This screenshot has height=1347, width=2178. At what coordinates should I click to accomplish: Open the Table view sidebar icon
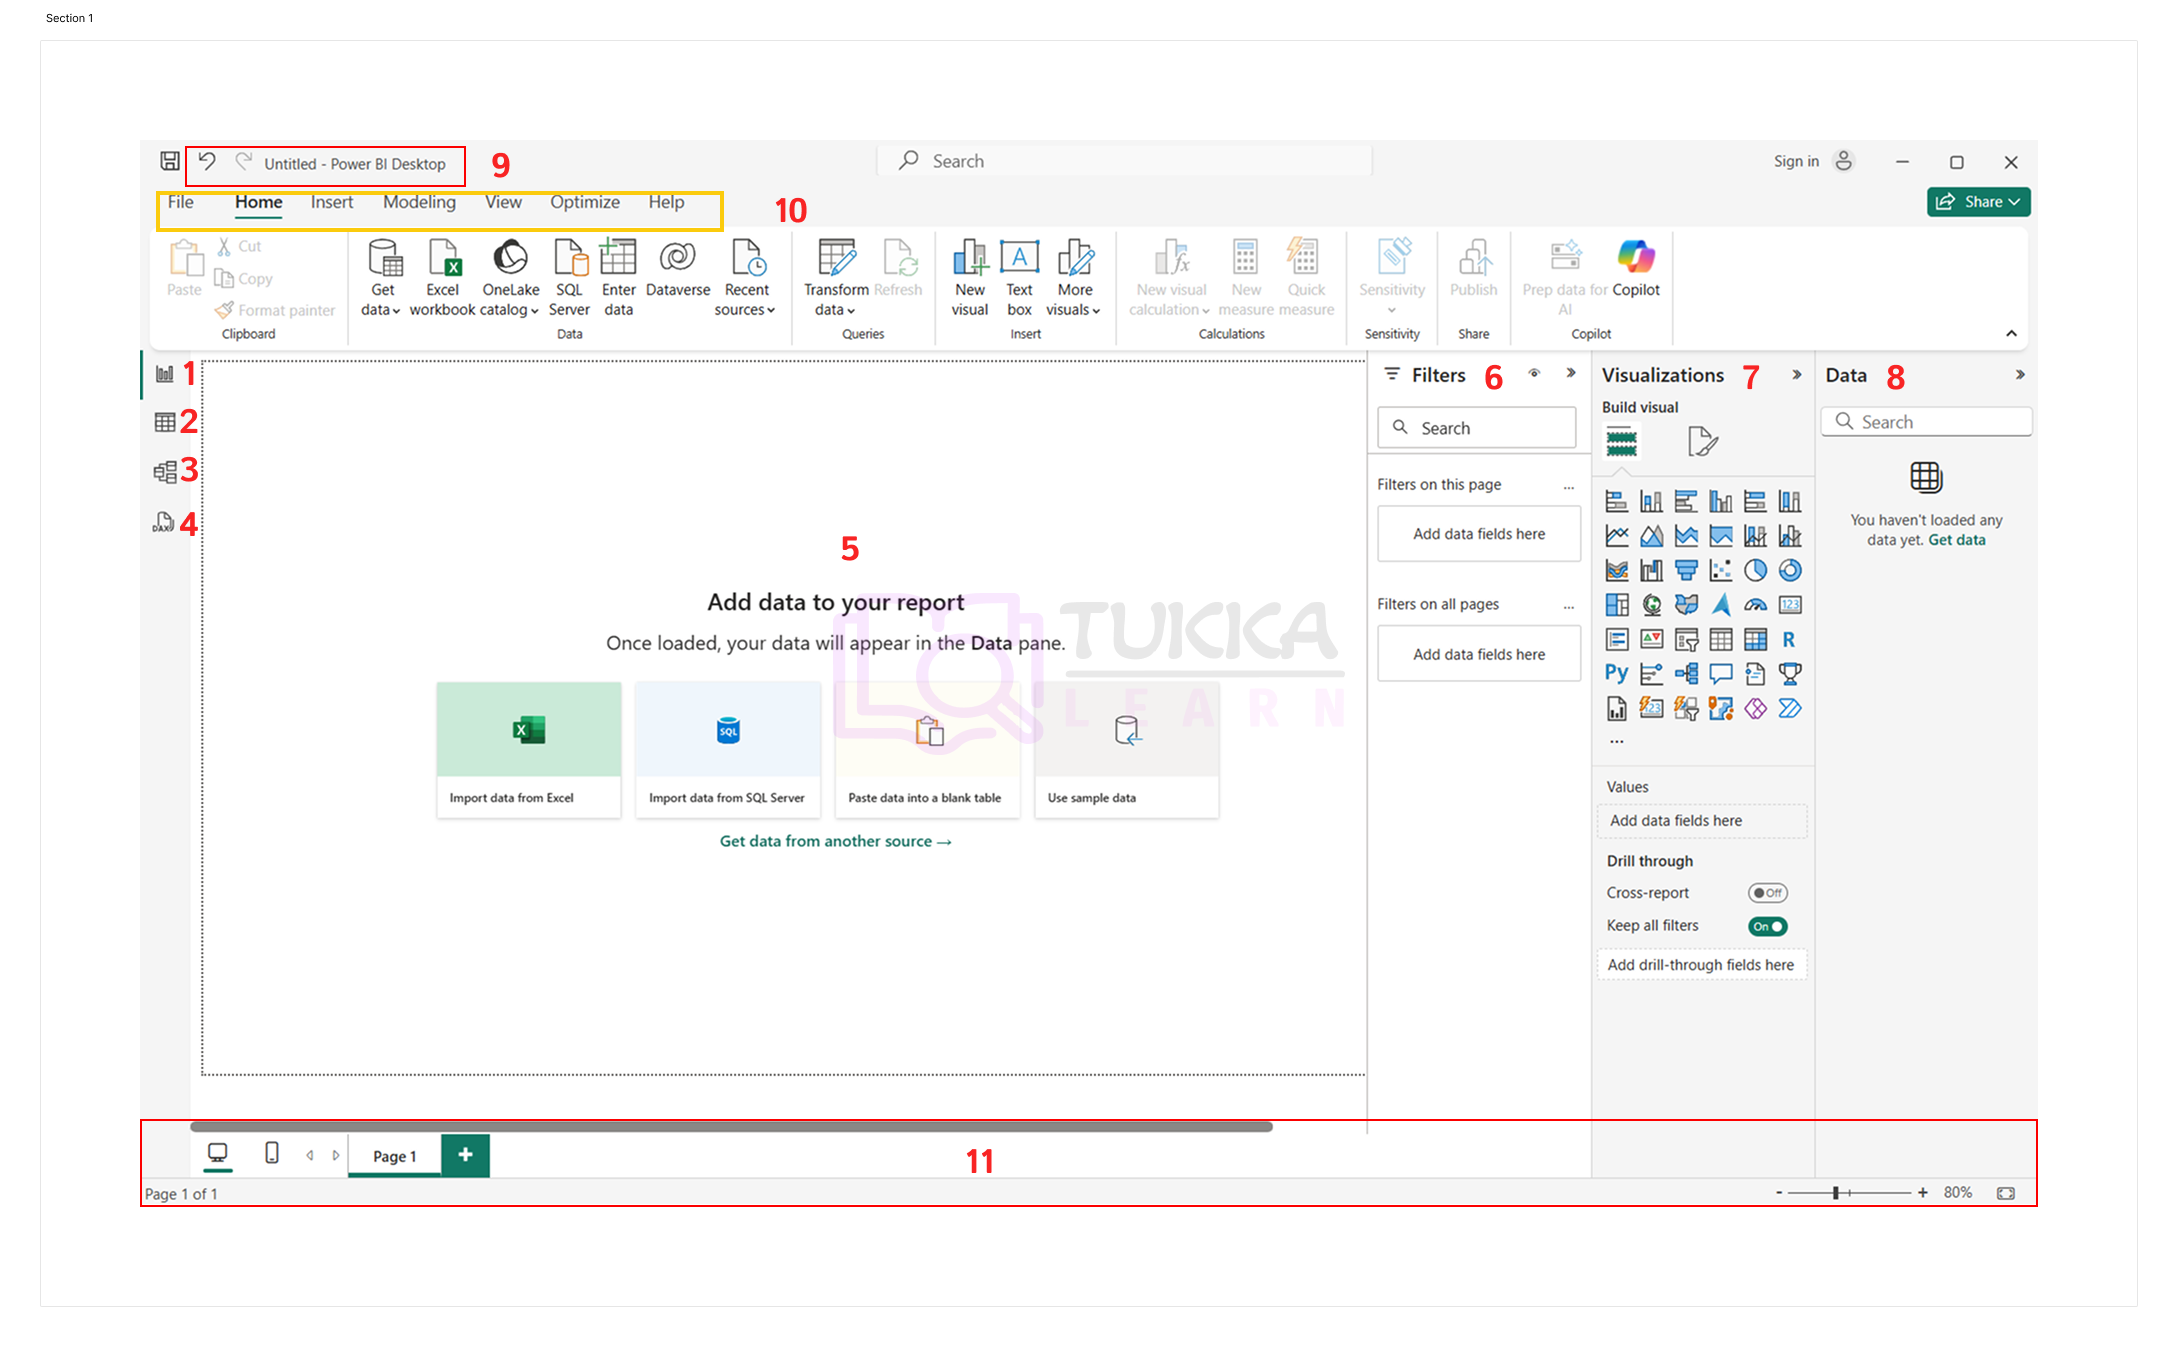click(x=165, y=422)
